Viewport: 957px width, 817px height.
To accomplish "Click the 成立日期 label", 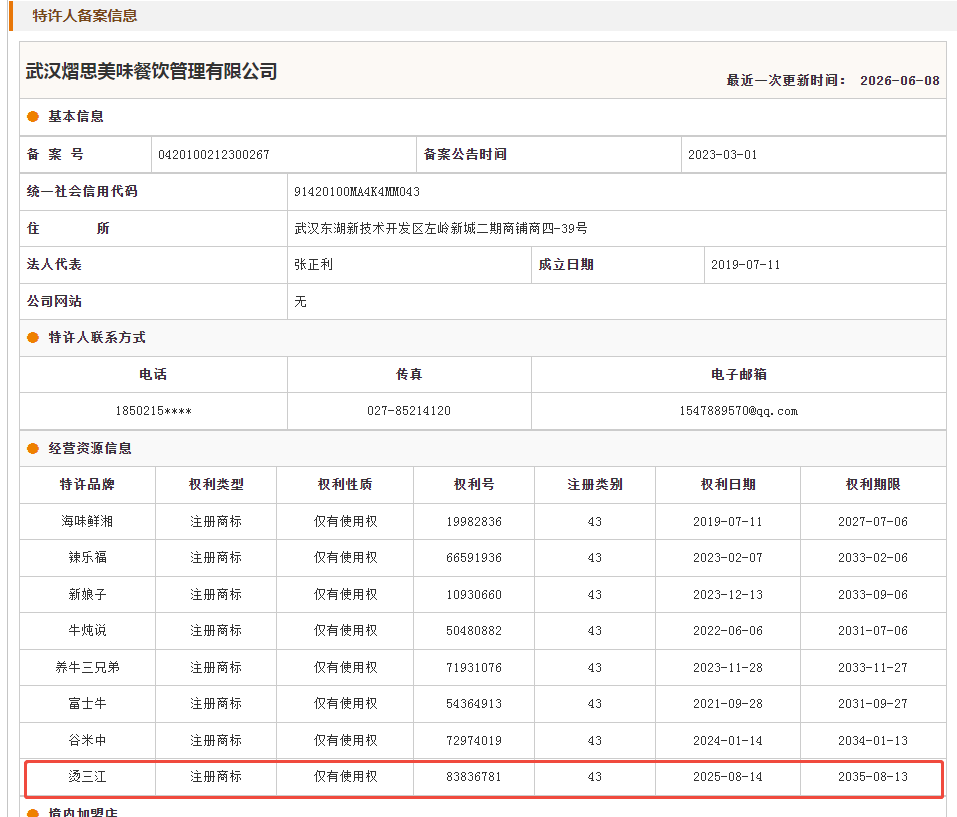I will click(x=566, y=265).
